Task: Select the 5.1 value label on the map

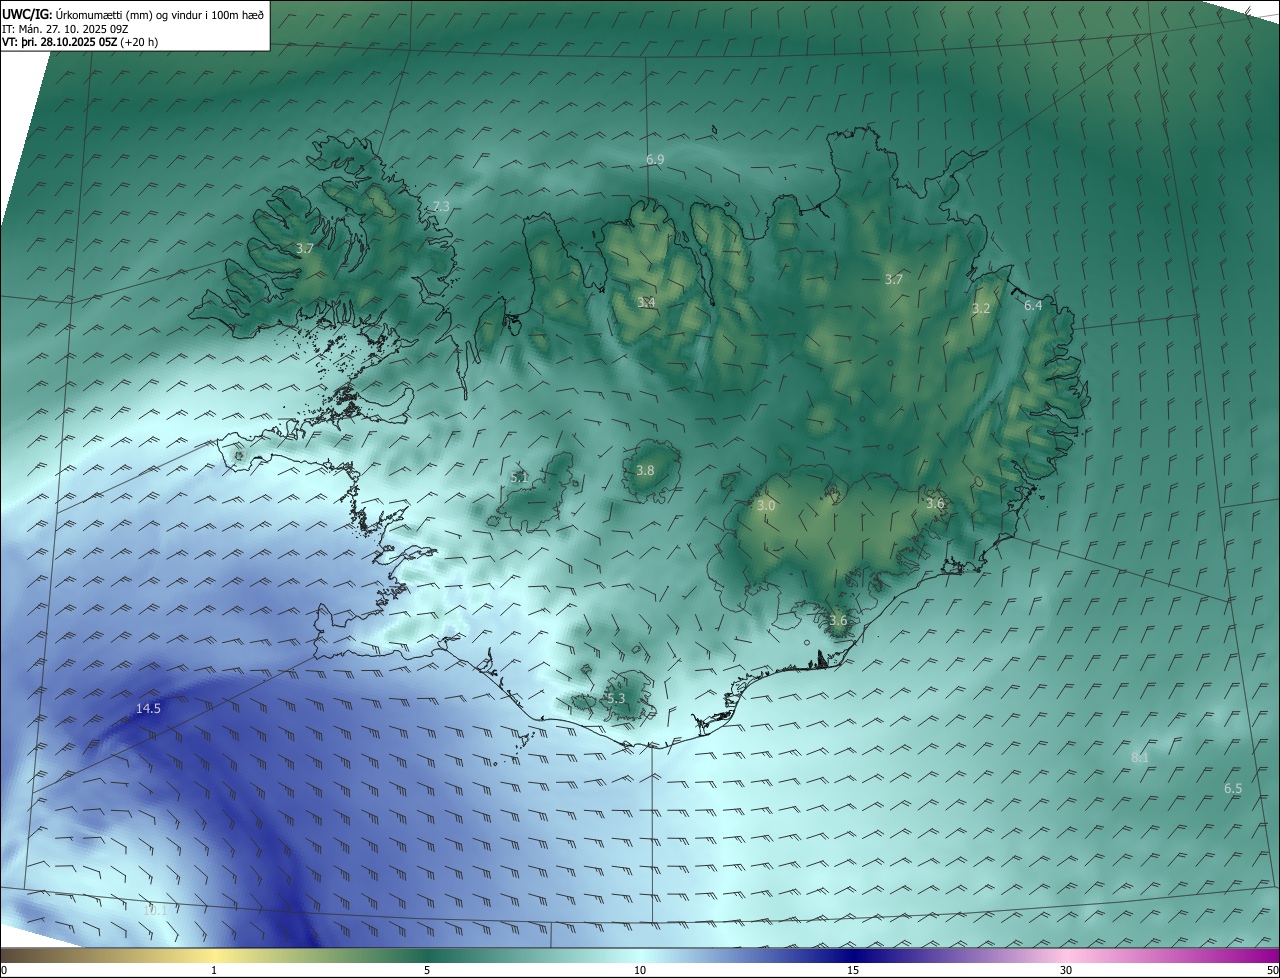Action: pos(519,478)
